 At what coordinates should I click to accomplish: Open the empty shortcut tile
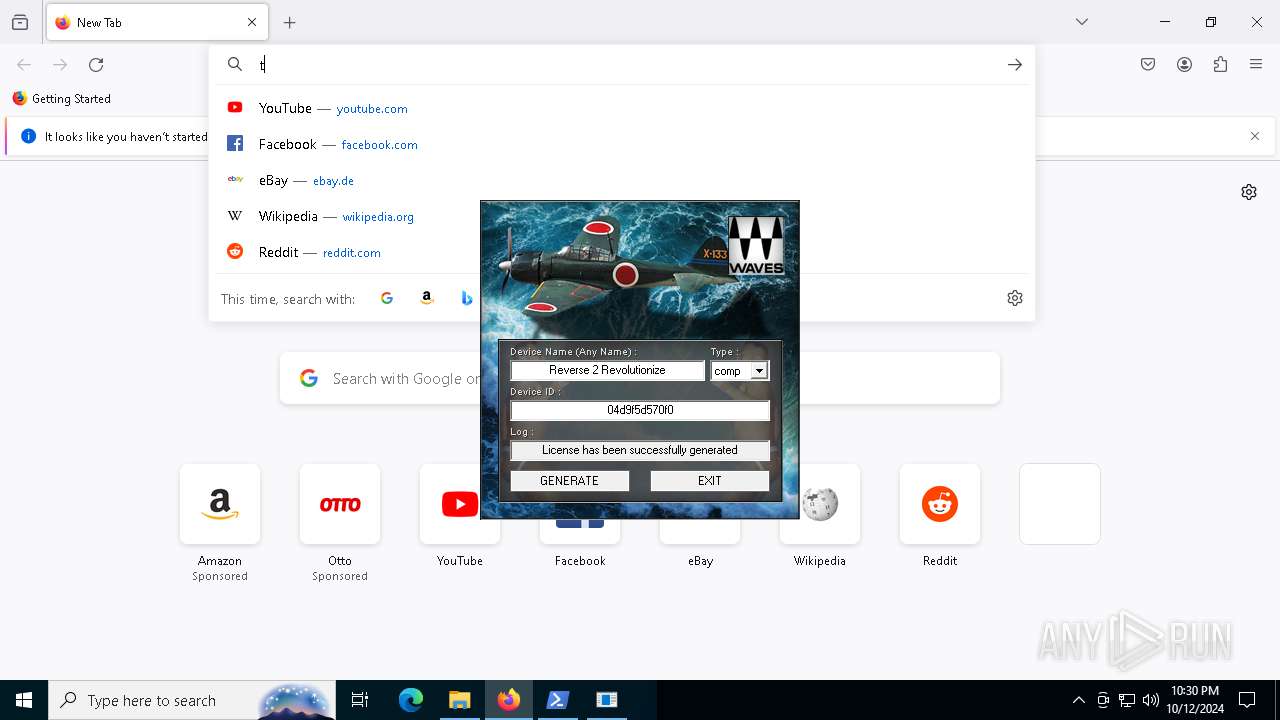coord(1060,504)
